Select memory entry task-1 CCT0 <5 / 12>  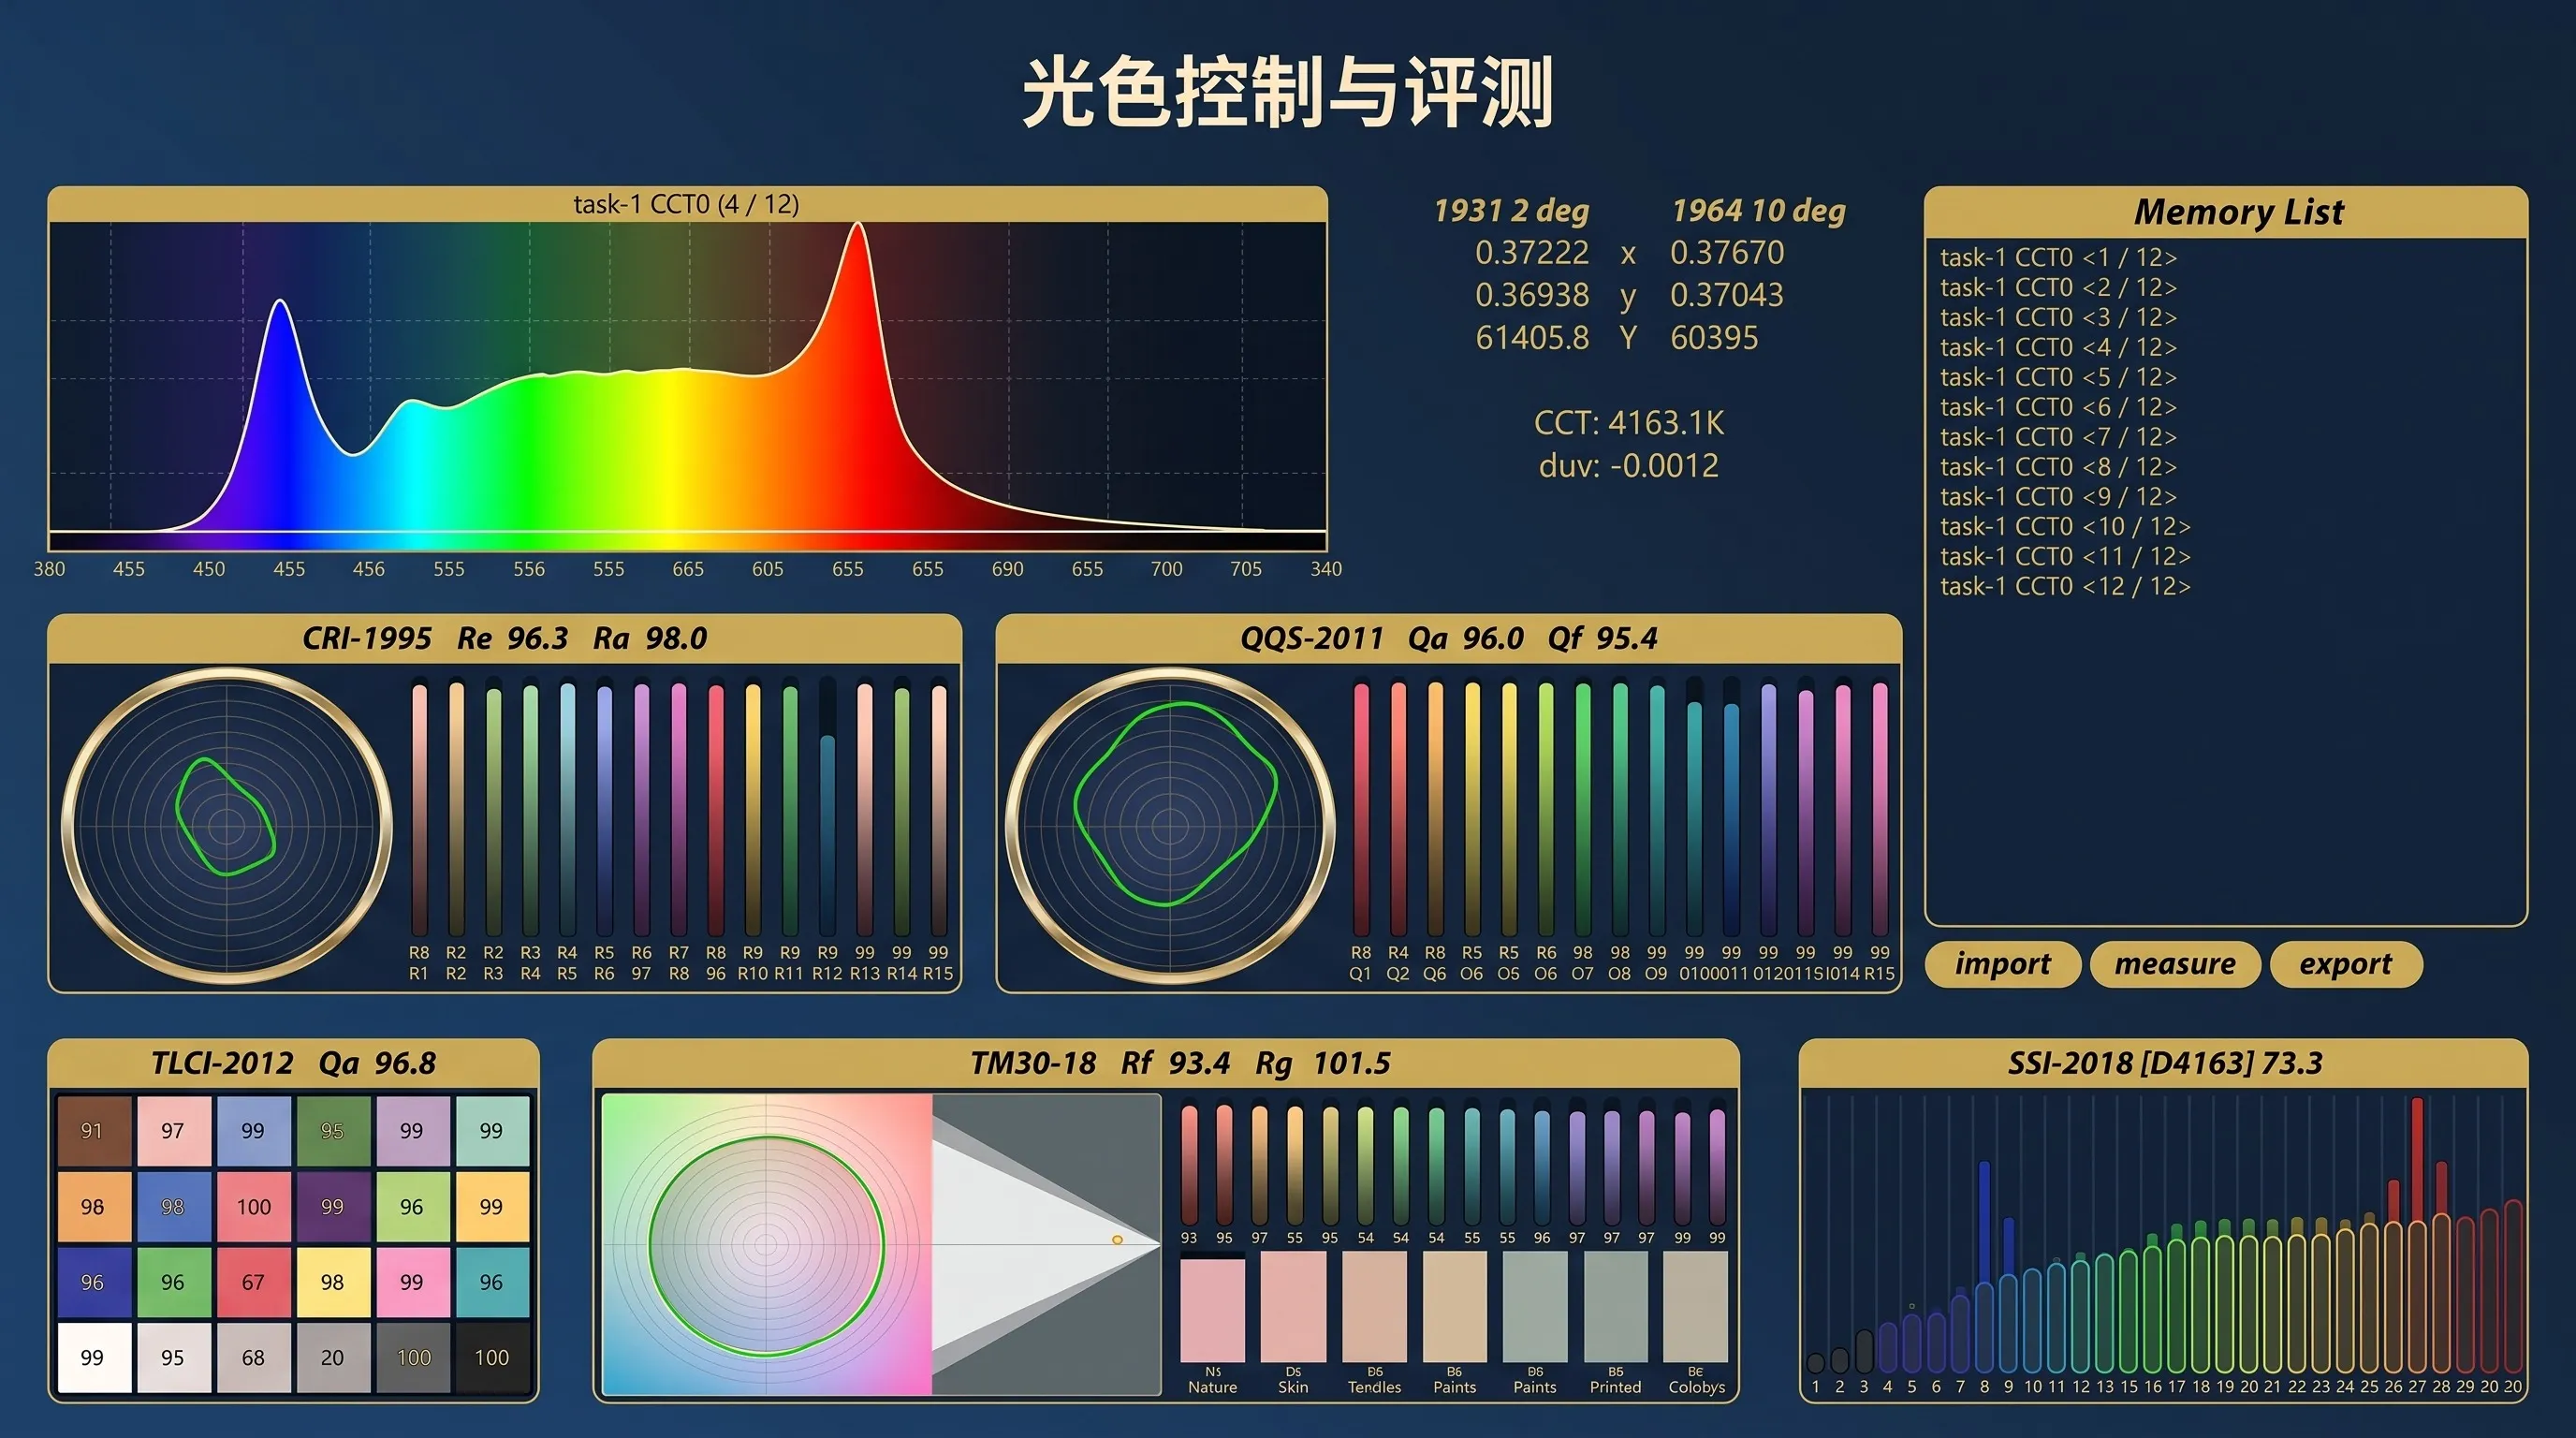pos(2058,378)
